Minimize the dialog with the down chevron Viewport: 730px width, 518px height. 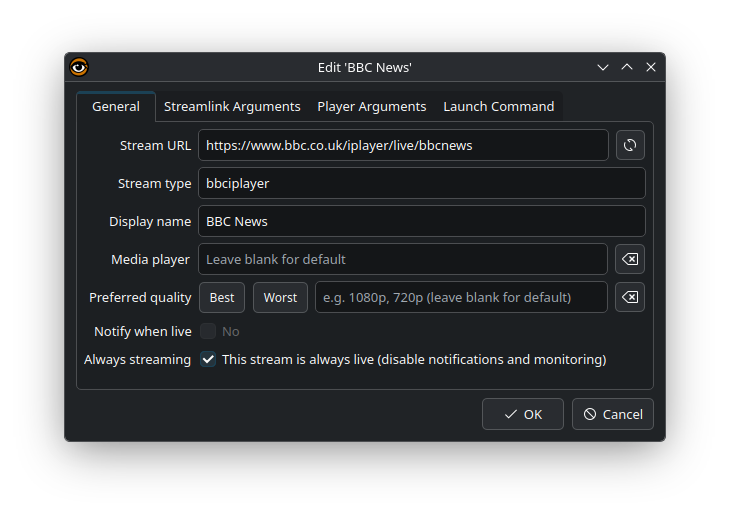pyautogui.click(x=603, y=67)
